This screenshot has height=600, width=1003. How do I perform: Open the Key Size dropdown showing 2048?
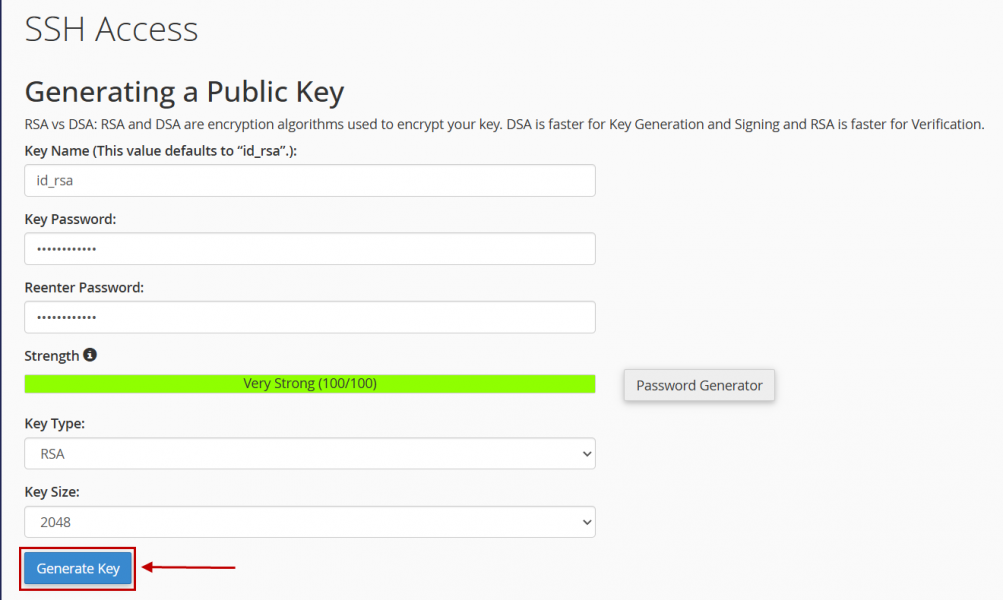(x=310, y=522)
